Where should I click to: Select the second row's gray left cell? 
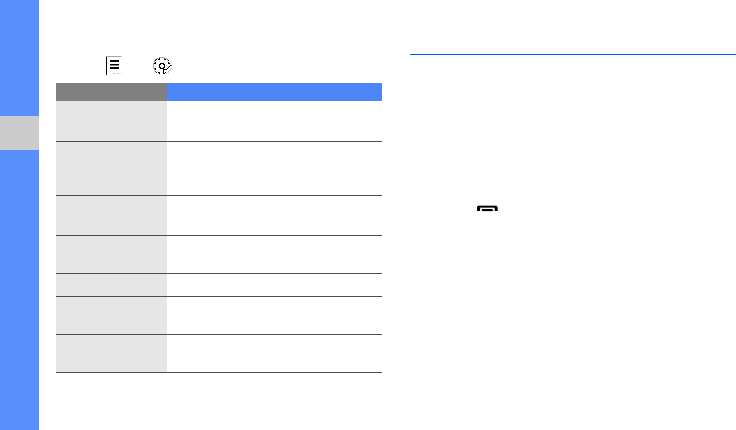tap(111, 168)
